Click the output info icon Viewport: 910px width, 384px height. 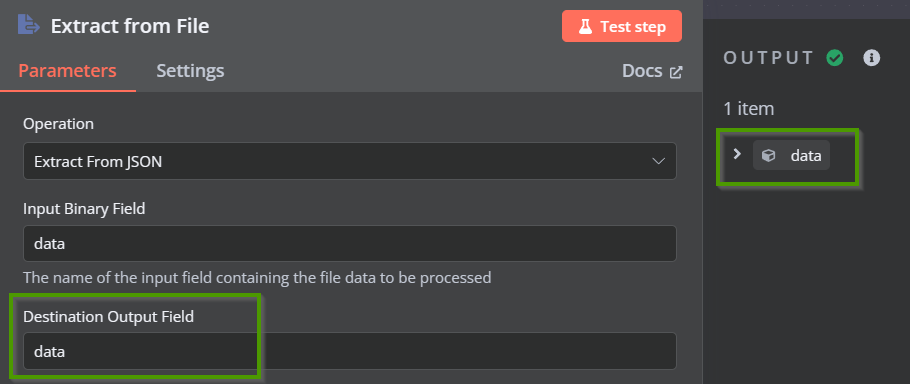pos(871,57)
